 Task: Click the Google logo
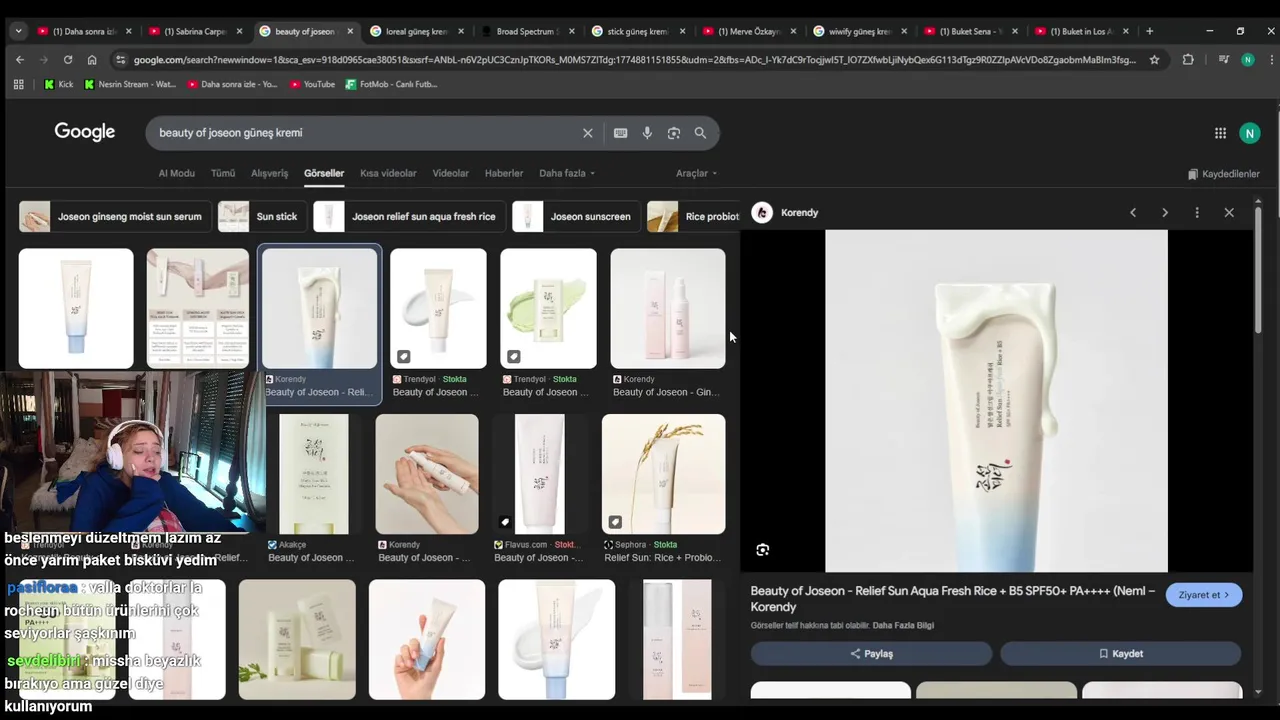[85, 132]
